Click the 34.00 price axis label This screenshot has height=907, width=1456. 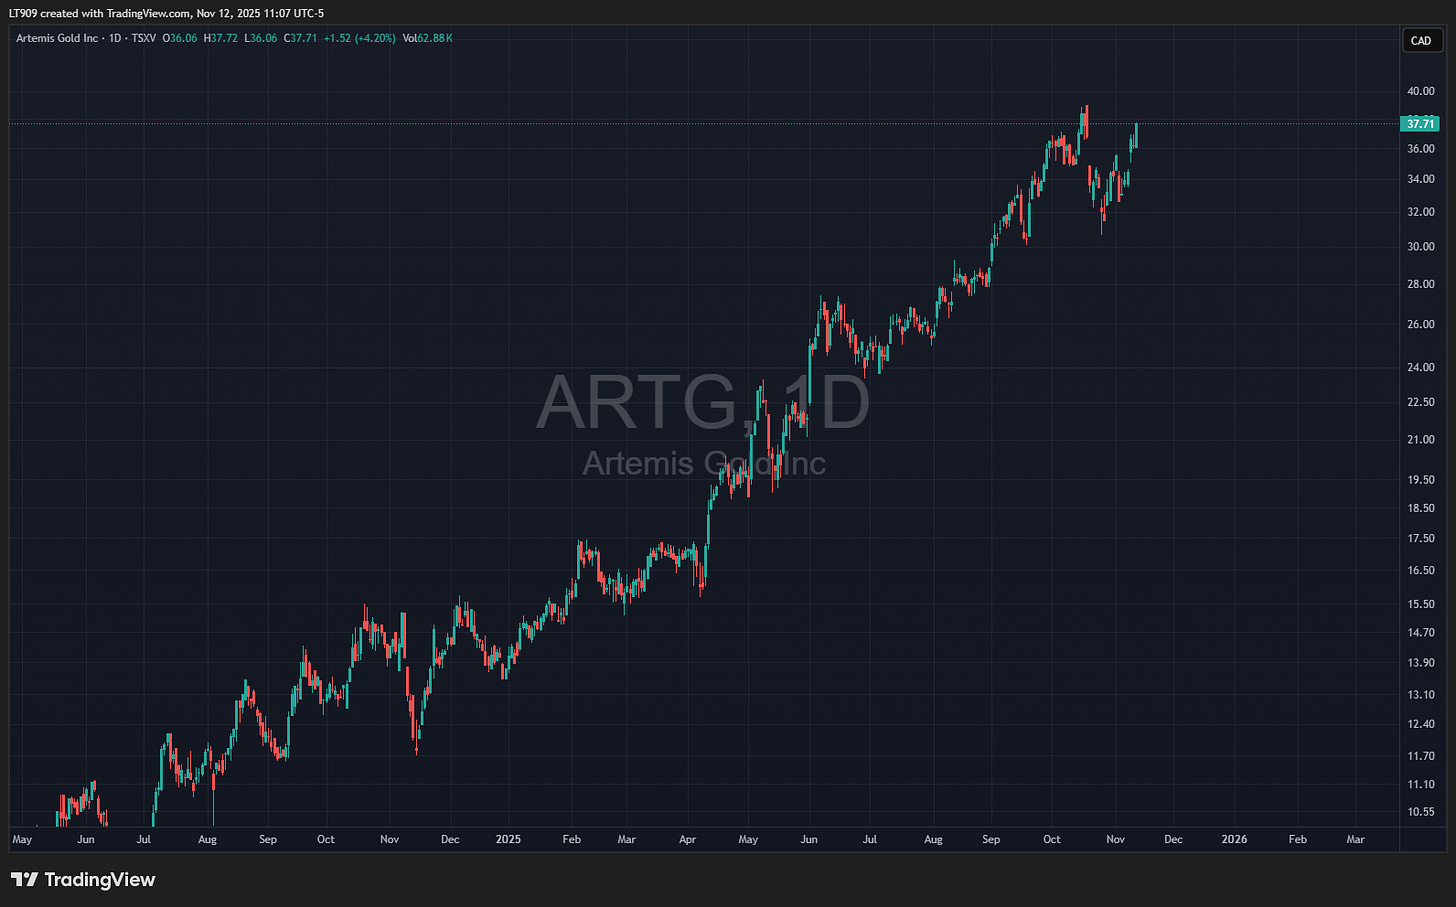1420,180
